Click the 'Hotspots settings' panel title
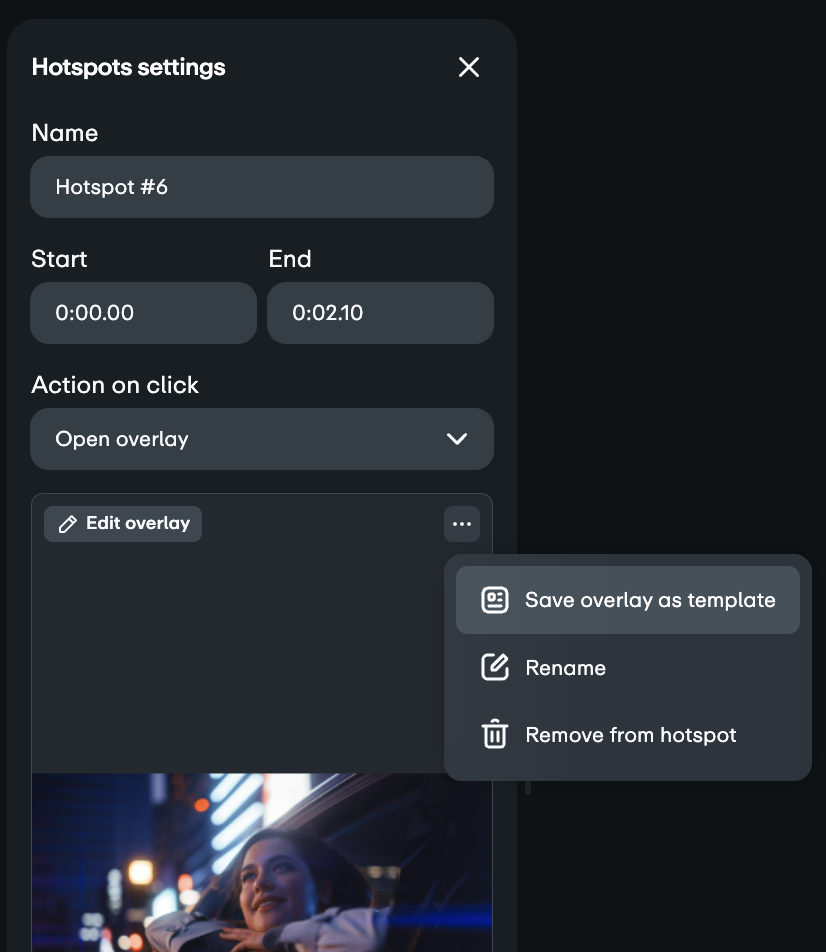This screenshot has height=952, width=826. point(129,67)
